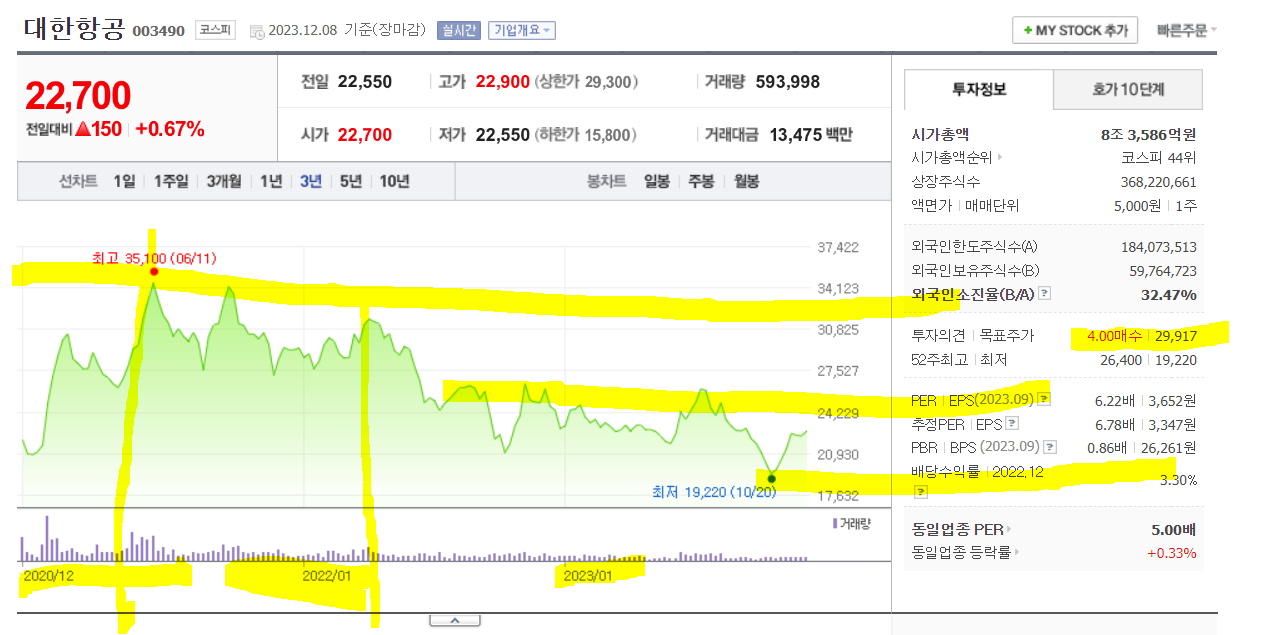Click the 시가총액 8조 3,586억원 value
The height and width of the screenshot is (635, 1263).
click(x=1148, y=134)
